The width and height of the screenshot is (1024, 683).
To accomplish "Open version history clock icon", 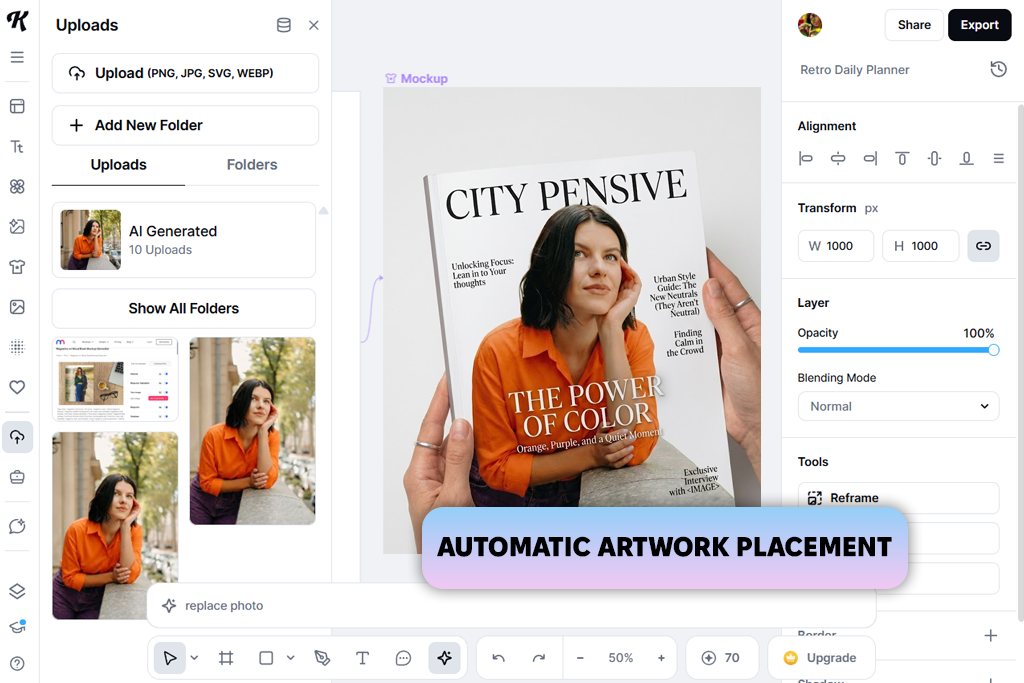I will 998,69.
